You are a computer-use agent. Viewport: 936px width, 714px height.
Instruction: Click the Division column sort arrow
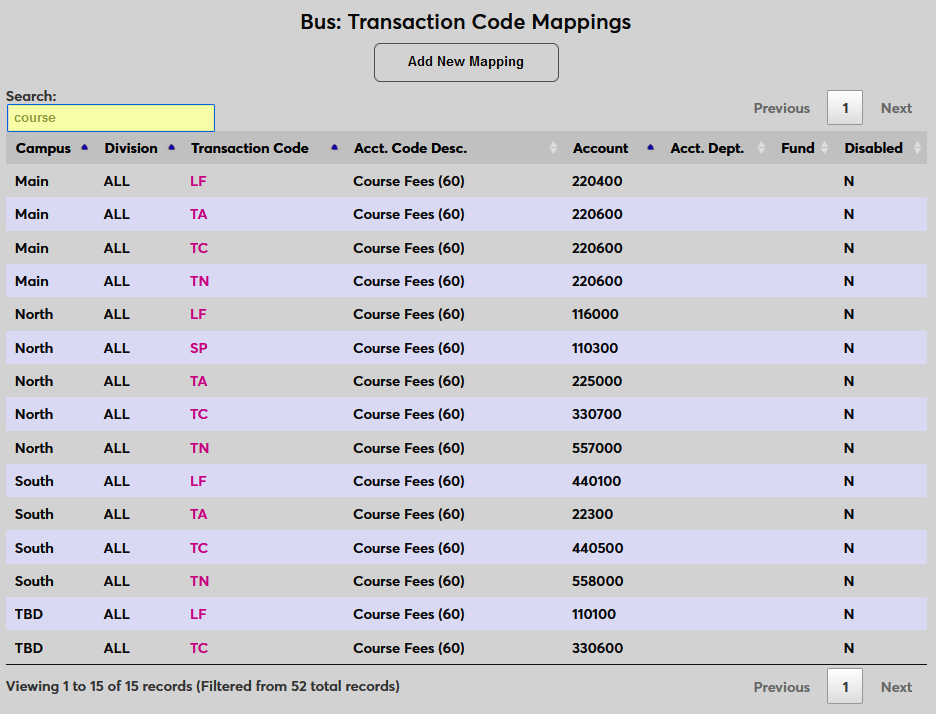pos(169,147)
